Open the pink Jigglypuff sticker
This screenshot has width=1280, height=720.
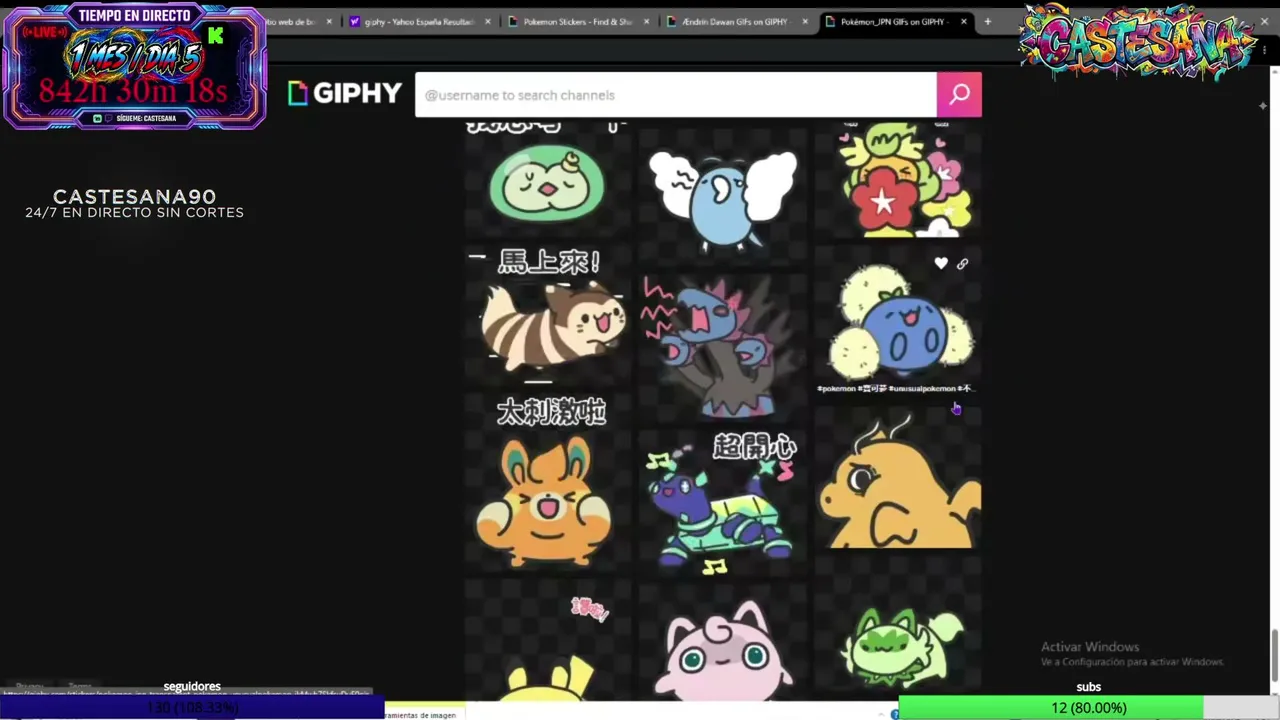pyautogui.click(x=723, y=645)
